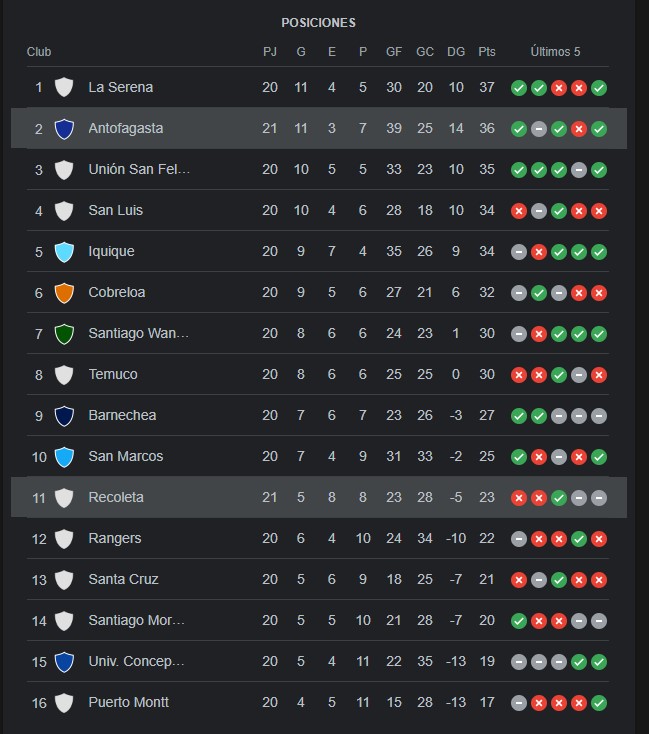Click the Santiago Wanderers green shield crest

pos(64,334)
